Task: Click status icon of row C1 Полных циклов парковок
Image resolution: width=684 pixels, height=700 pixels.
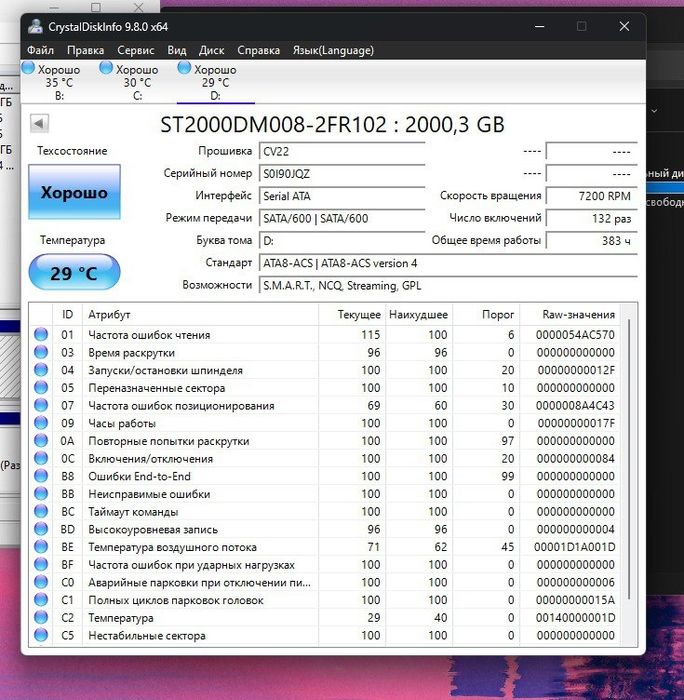Action: 41,600
